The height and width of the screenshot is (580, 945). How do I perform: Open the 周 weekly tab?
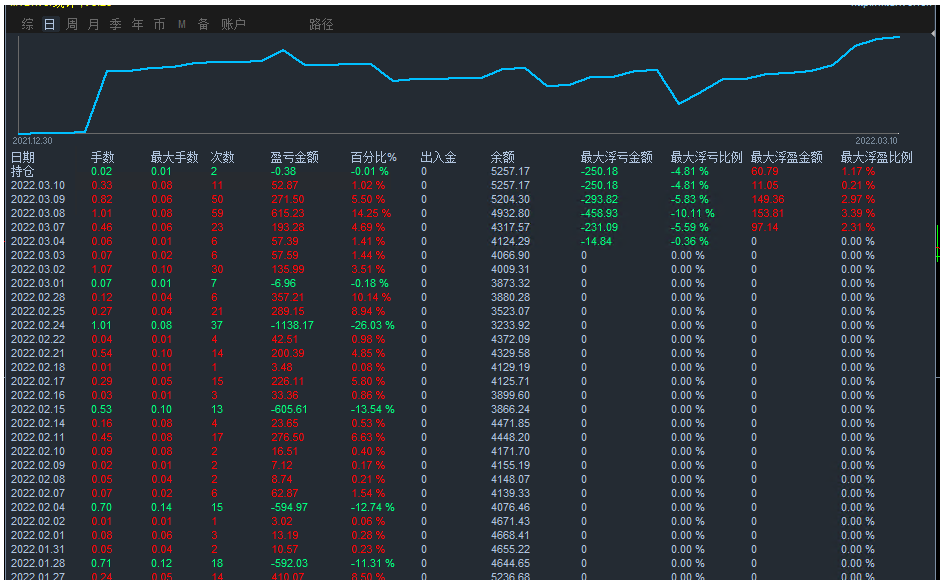72,24
